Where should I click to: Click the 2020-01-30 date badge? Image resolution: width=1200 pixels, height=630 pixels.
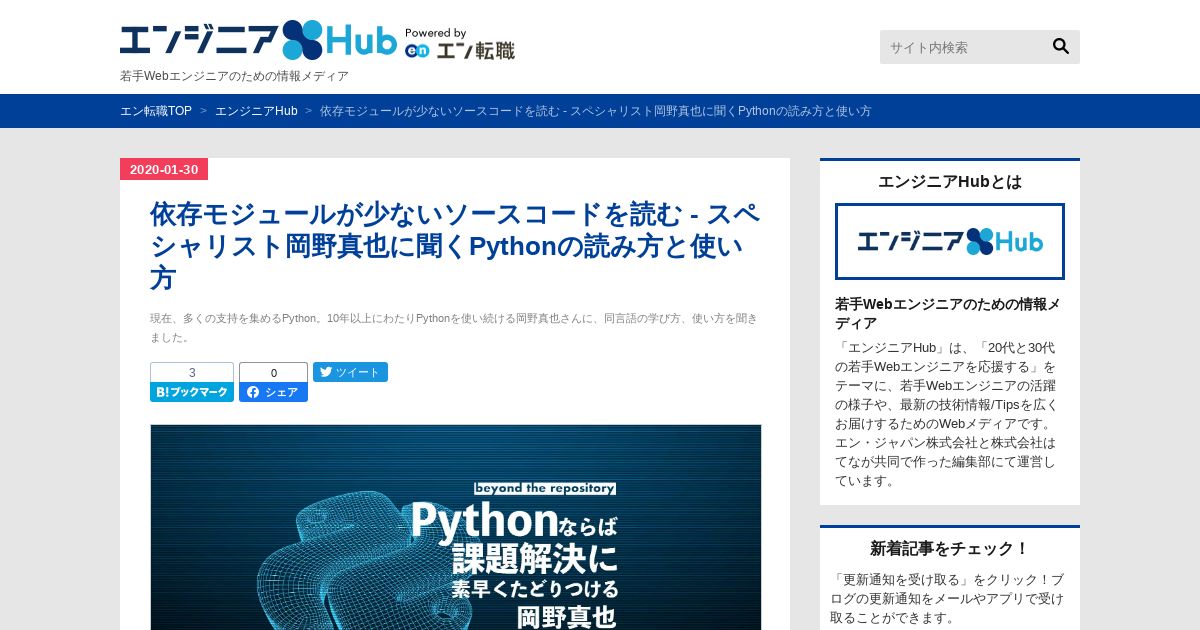pyautogui.click(x=164, y=169)
